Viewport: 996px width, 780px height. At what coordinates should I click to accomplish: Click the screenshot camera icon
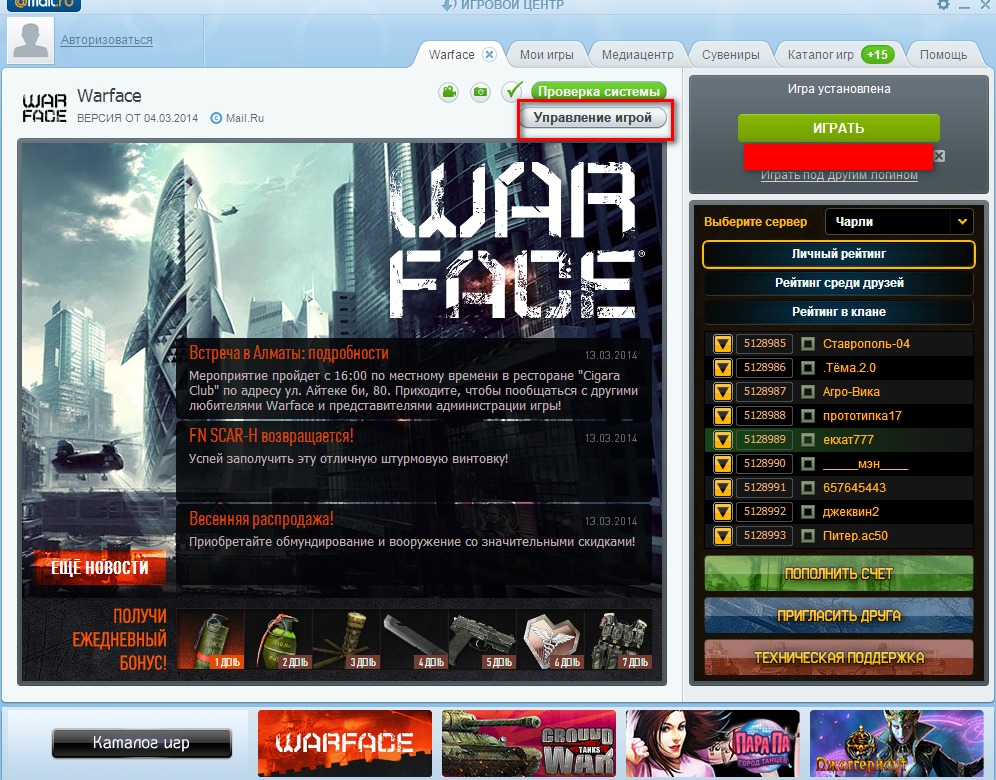(x=481, y=92)
